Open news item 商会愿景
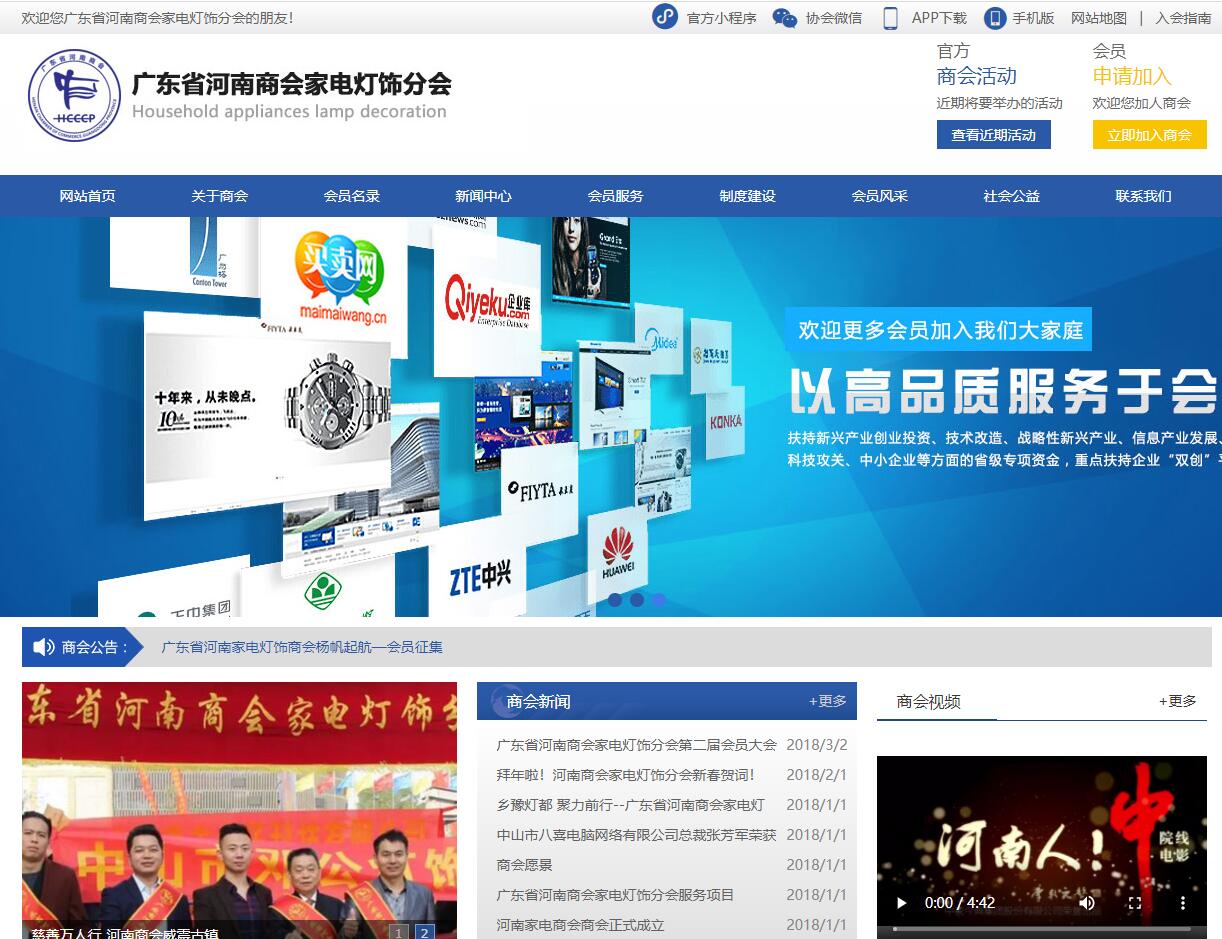Image resolution: width=1222 pixels, height=939 pixels. tap(524, 865)
